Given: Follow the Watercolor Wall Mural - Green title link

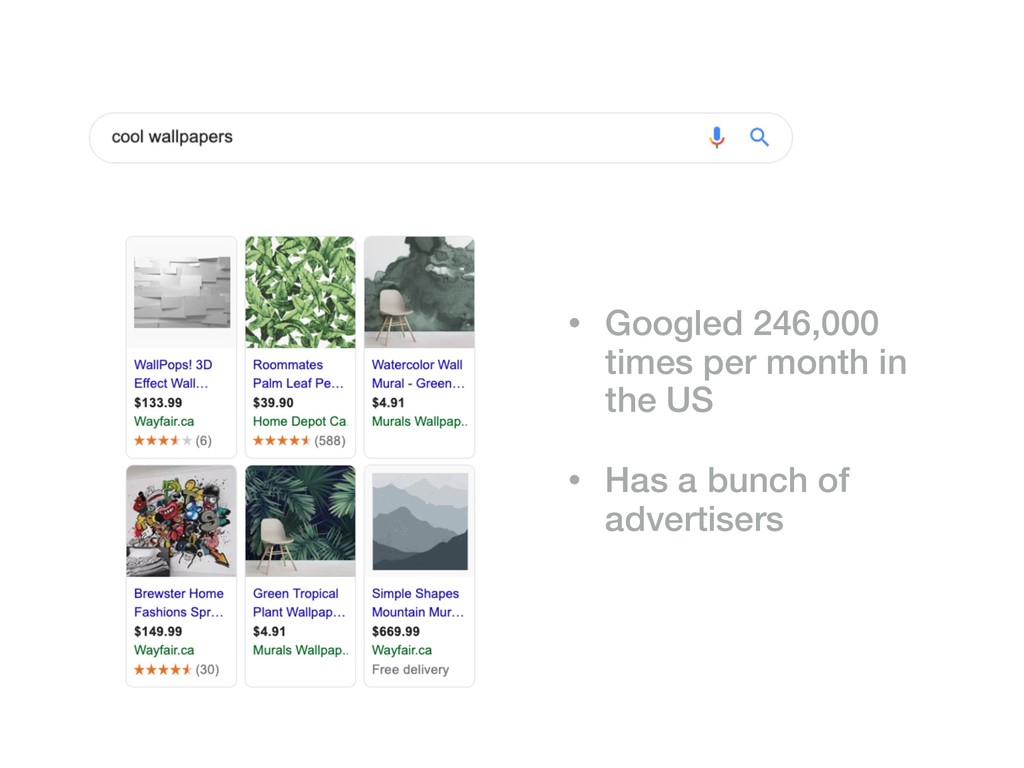Looking at the screenshot, I should pyautogui.click(x=418, y=374).
